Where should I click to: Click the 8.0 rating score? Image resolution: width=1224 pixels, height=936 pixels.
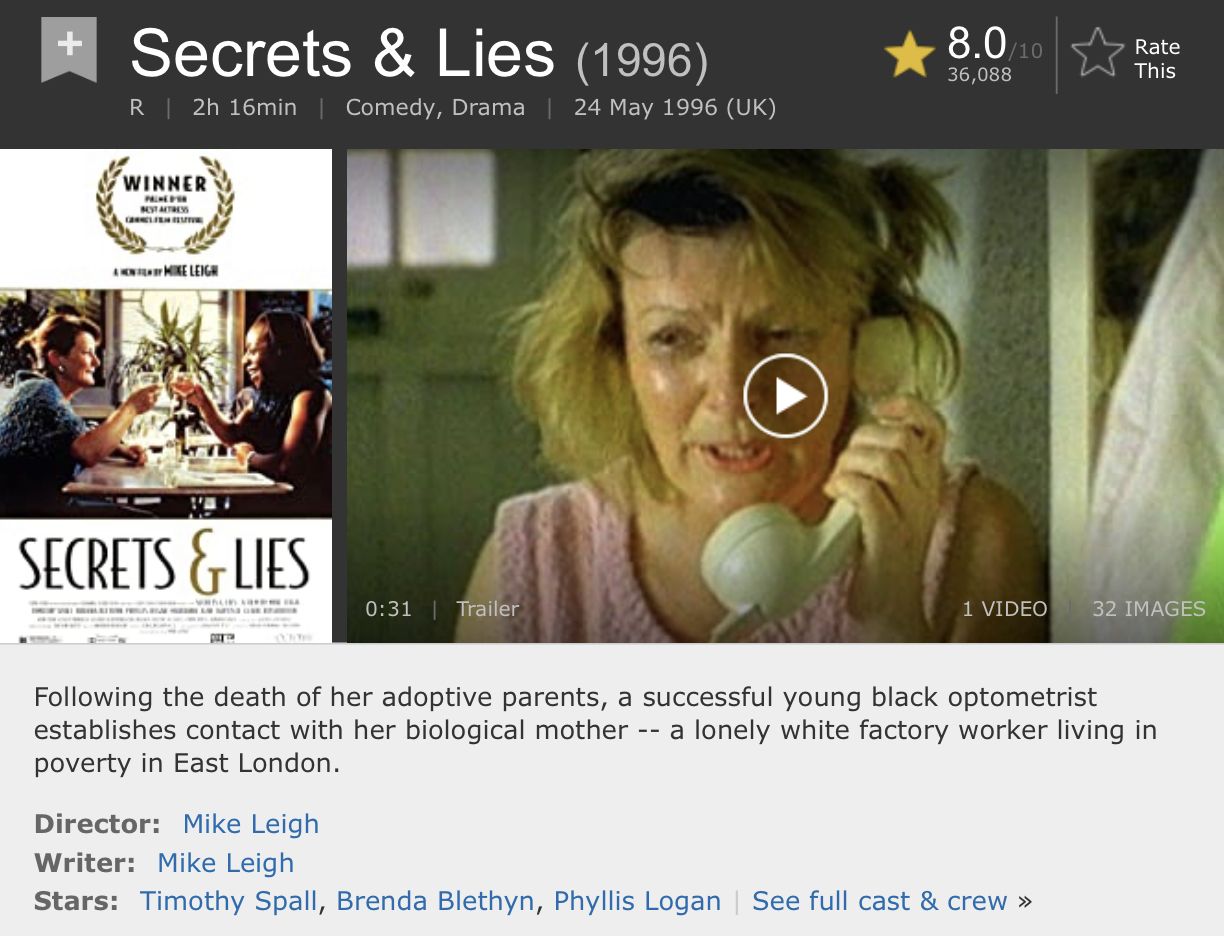977,43
